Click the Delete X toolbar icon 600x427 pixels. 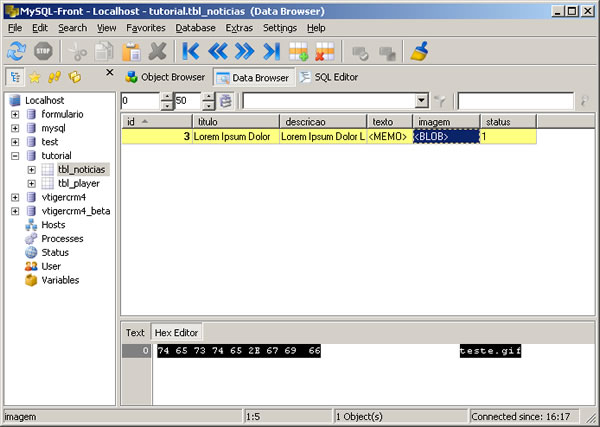pos(157,51)
